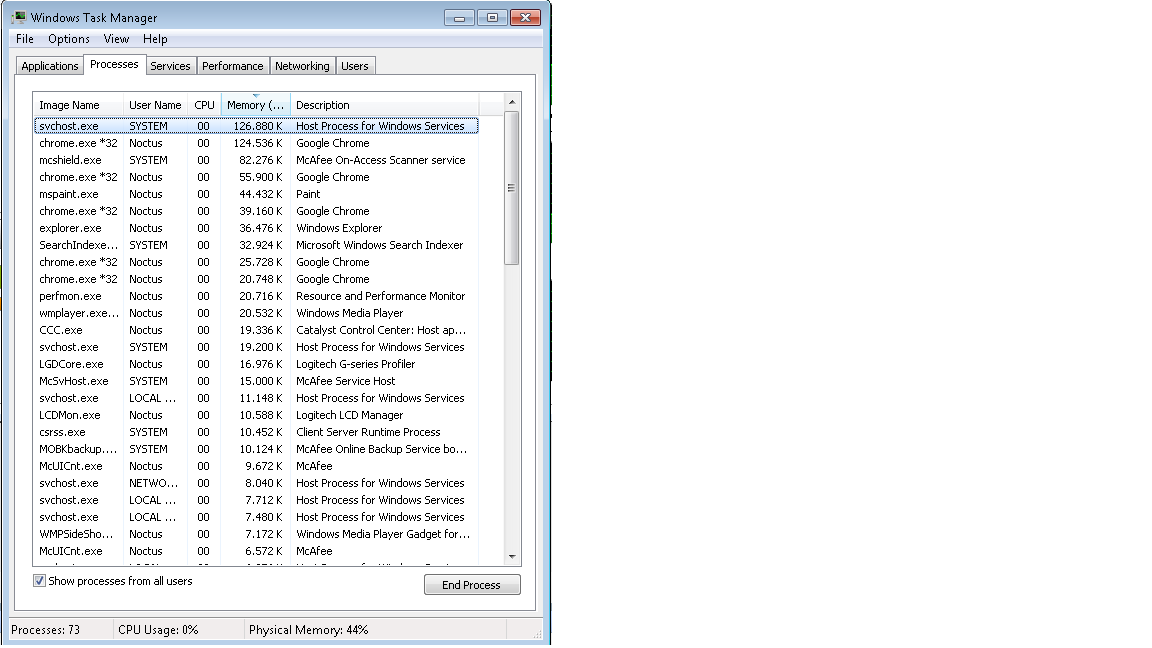Switch to the Services tab
Screen dimensions: 1152x648
click(x=170, y=66)
